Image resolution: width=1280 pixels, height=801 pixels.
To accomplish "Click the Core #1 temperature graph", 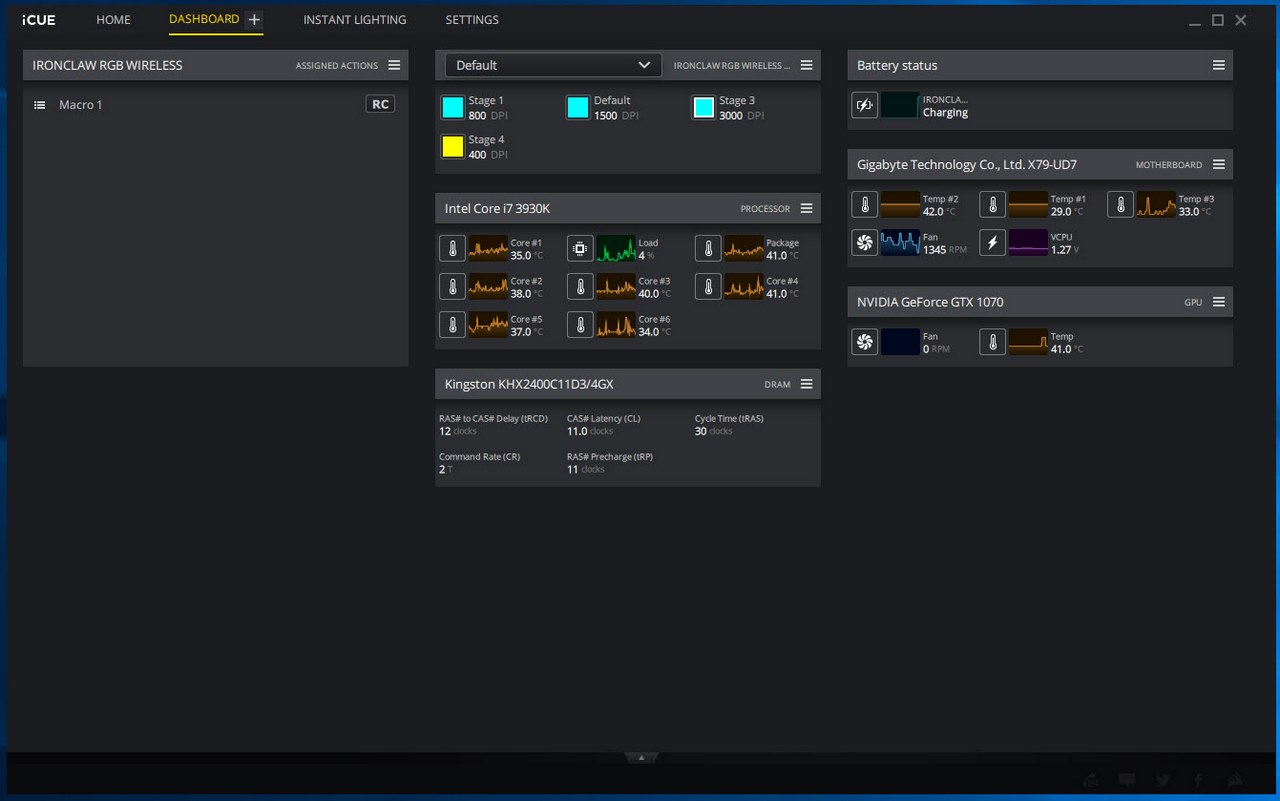I will 488,248.
